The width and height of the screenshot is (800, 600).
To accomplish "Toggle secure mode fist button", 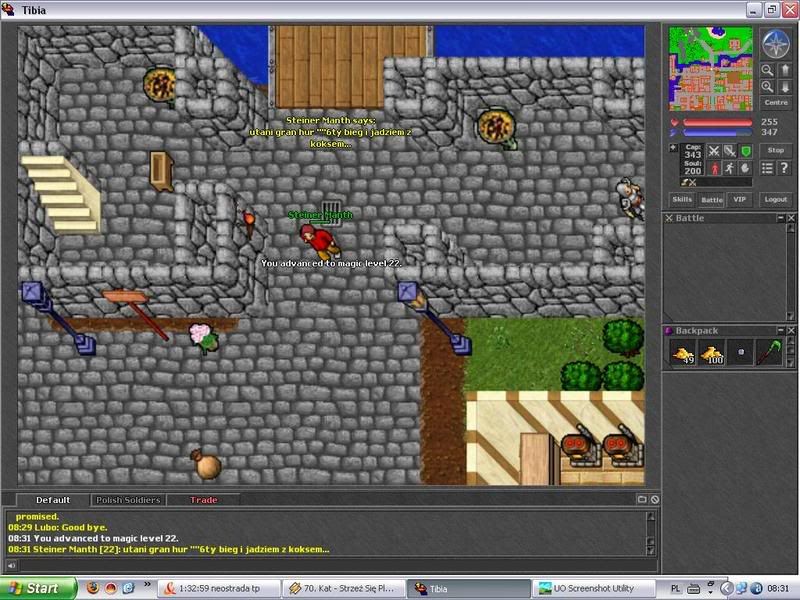I will click(x=746, y=168).
